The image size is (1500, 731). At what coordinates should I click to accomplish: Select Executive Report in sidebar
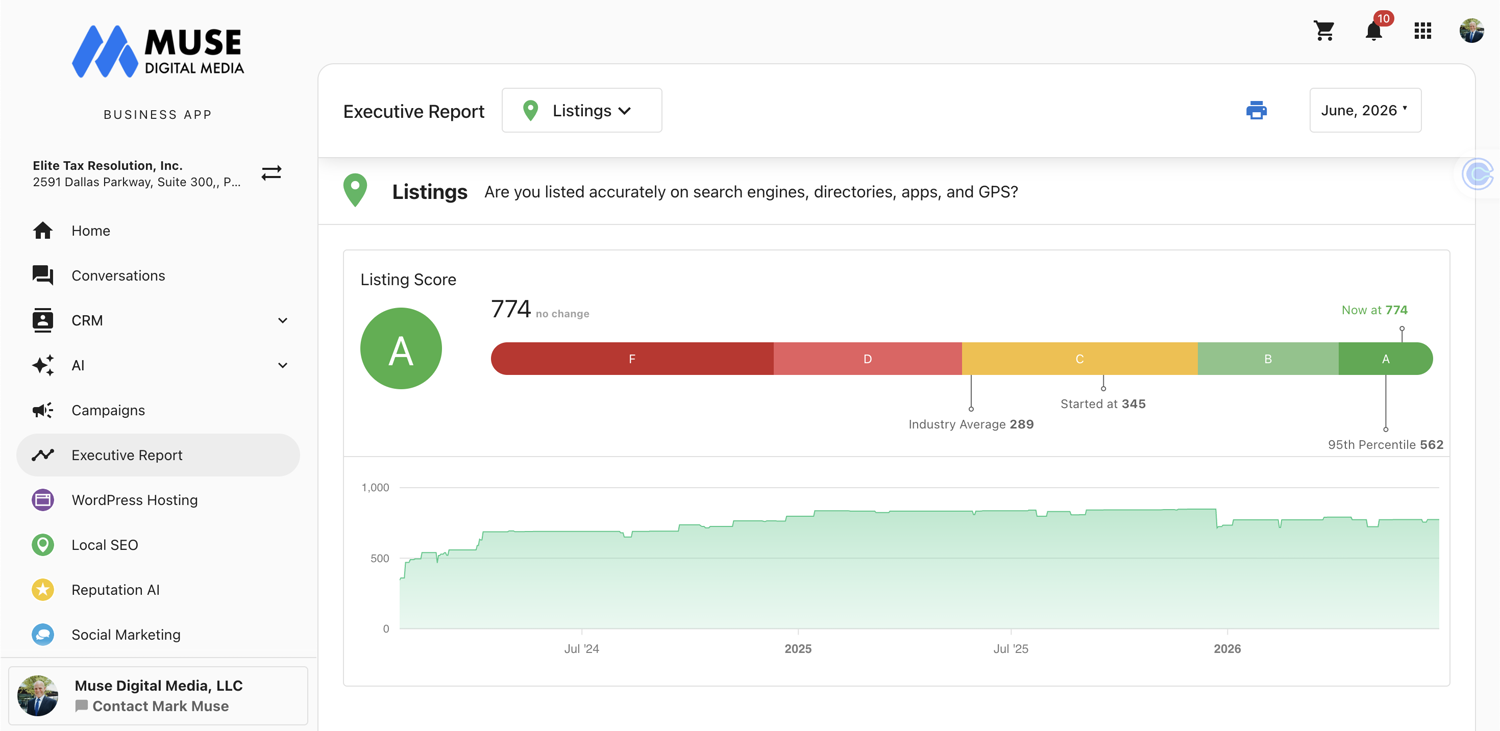click(158, 455)
